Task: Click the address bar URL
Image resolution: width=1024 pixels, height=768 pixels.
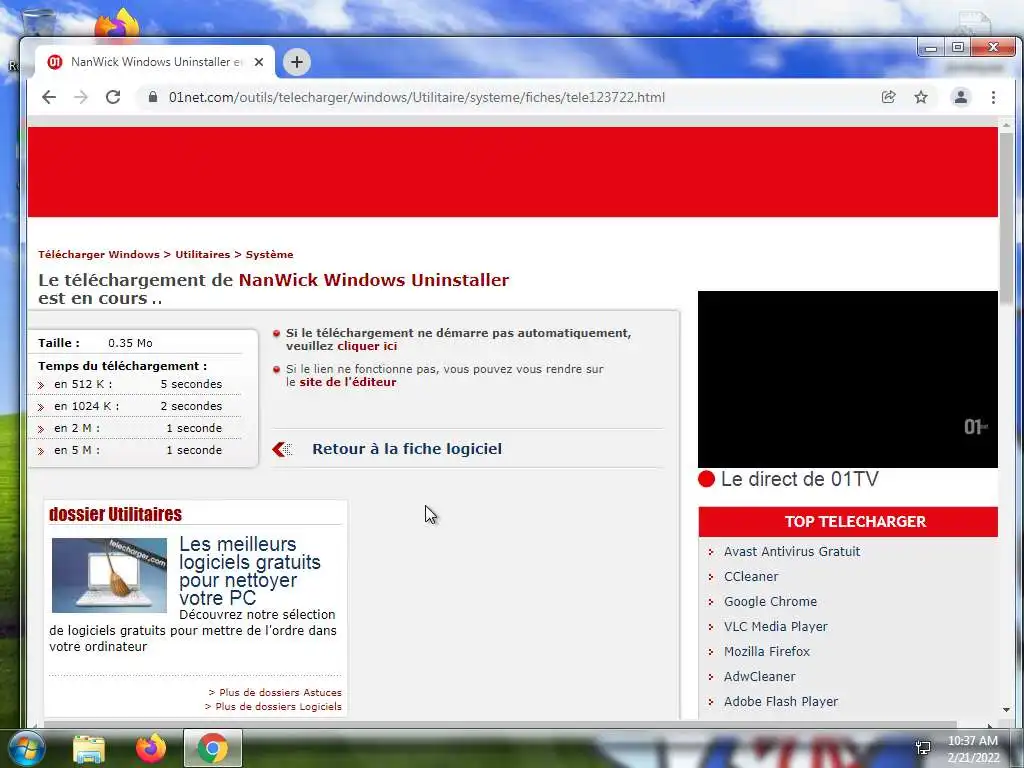Action: tap(417, 97)
